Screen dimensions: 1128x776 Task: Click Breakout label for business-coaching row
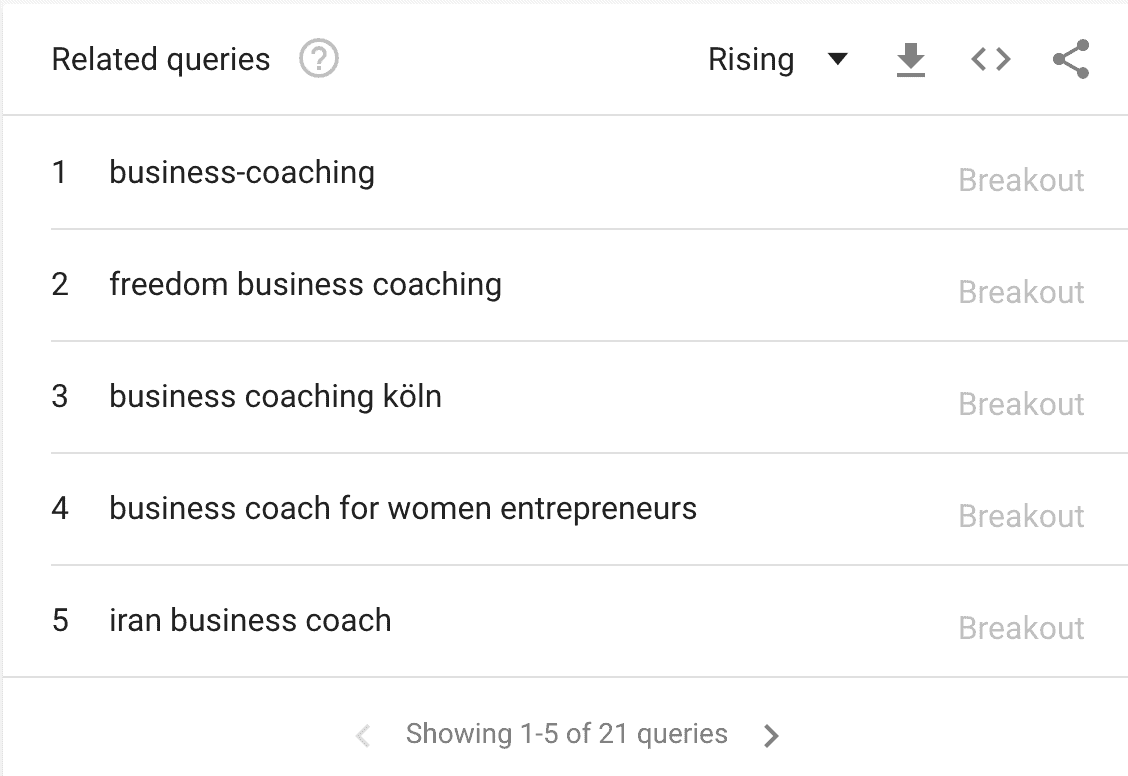[1021, 180]
